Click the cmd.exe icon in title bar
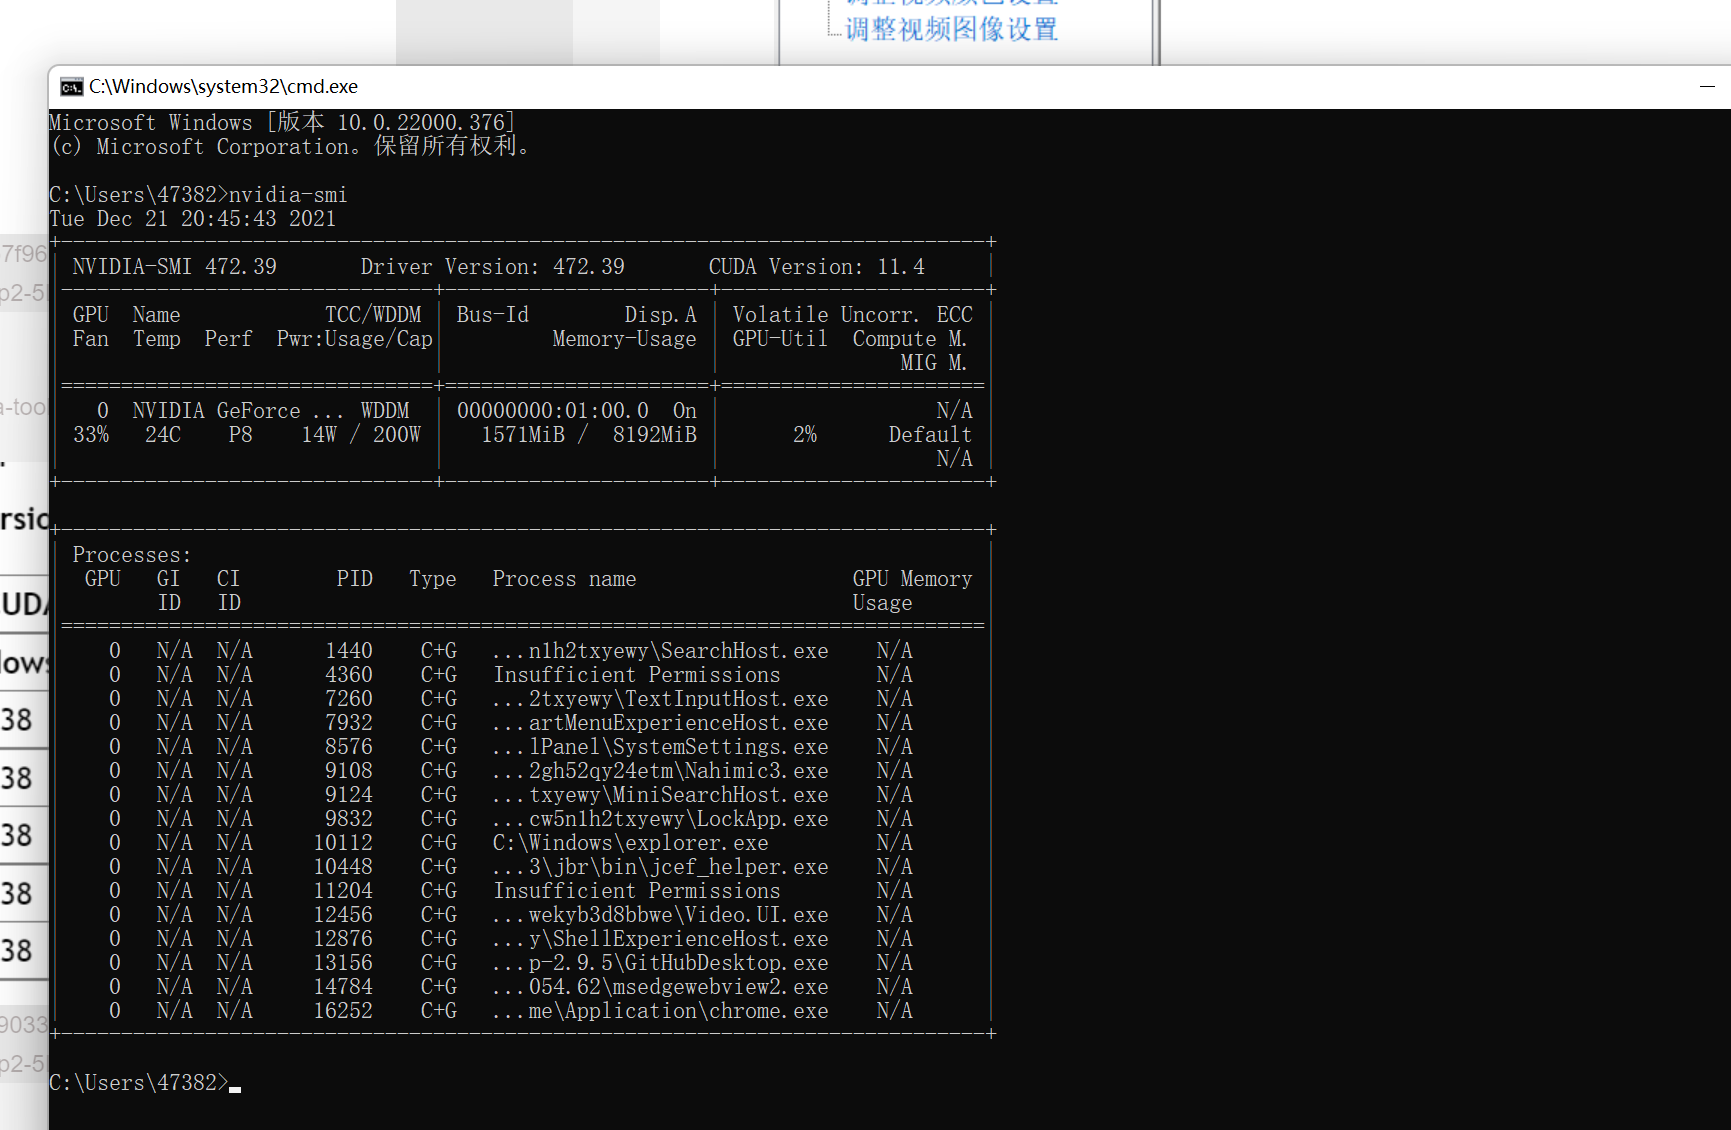The width and height of the screenshot is (1731, 1130). pyautogui.click(x=71, y=87)
